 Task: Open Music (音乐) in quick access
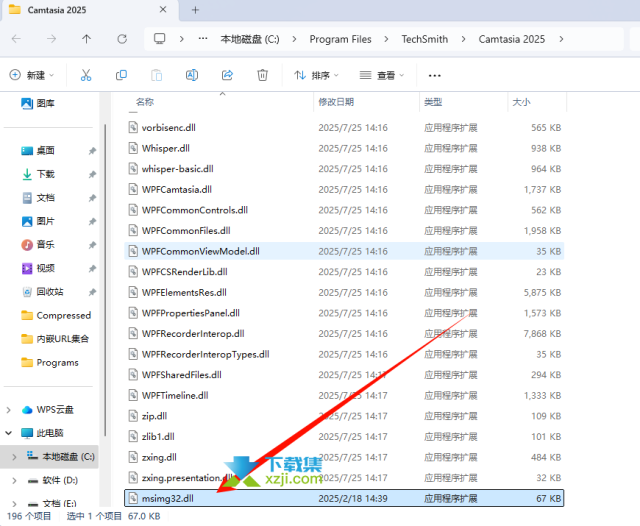38,245
